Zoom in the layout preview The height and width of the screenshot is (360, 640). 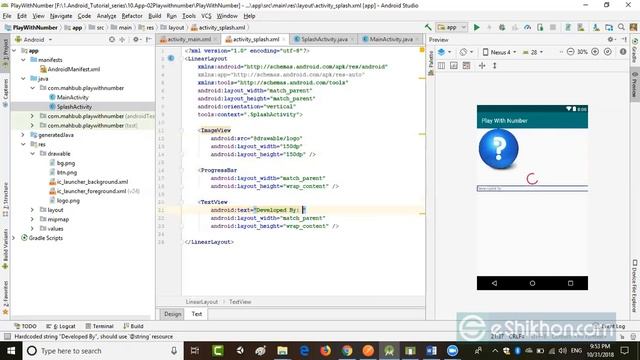[x=595, y=52]
